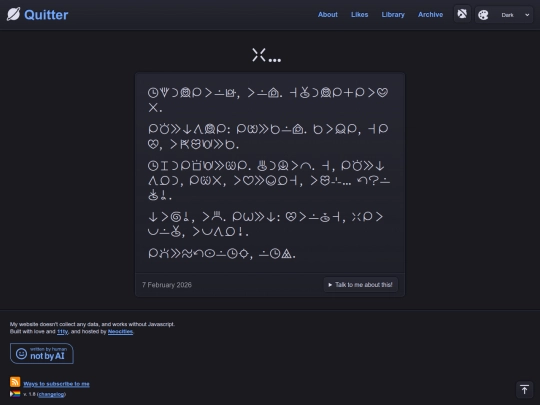Go to the About page
The image size is (540, 405).
pos(328,15)
